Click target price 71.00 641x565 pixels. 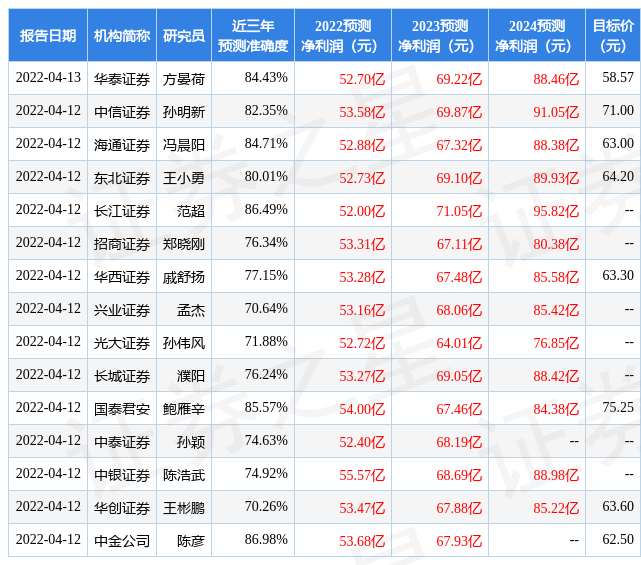tap(618, 110)
